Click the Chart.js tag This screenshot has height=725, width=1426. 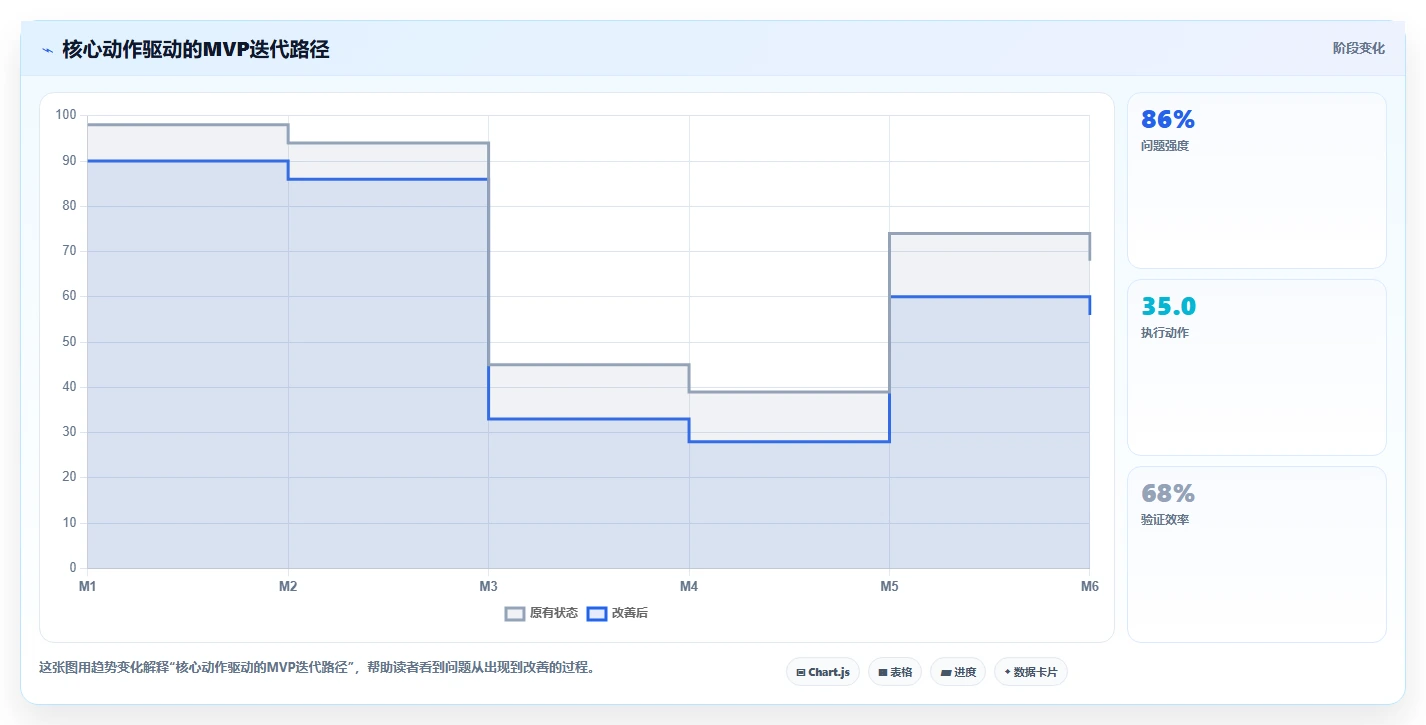(x=823, y=672)
